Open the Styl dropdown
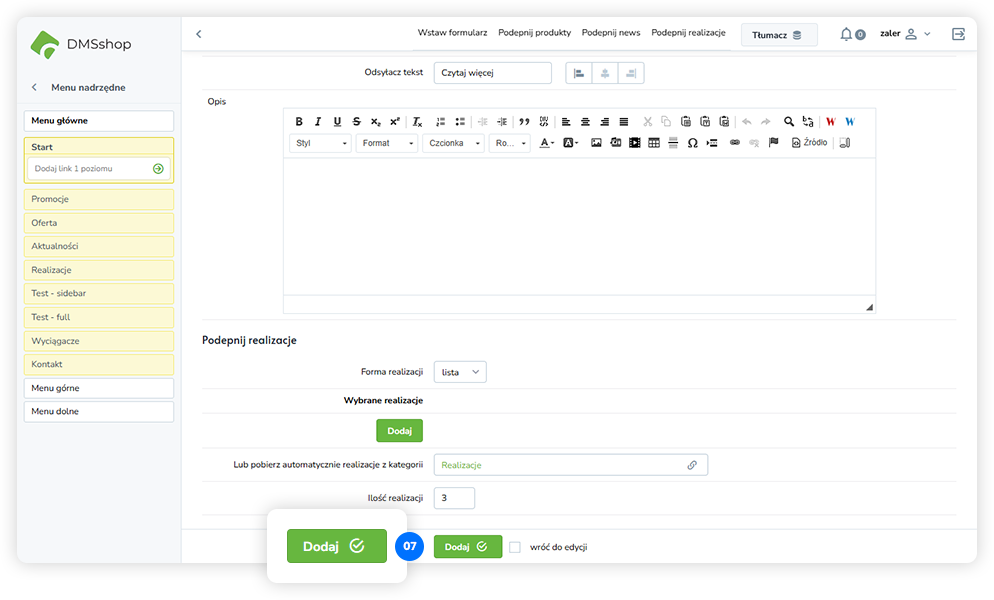The height and width of the screenshot is (600, 994). coord(321,143)
